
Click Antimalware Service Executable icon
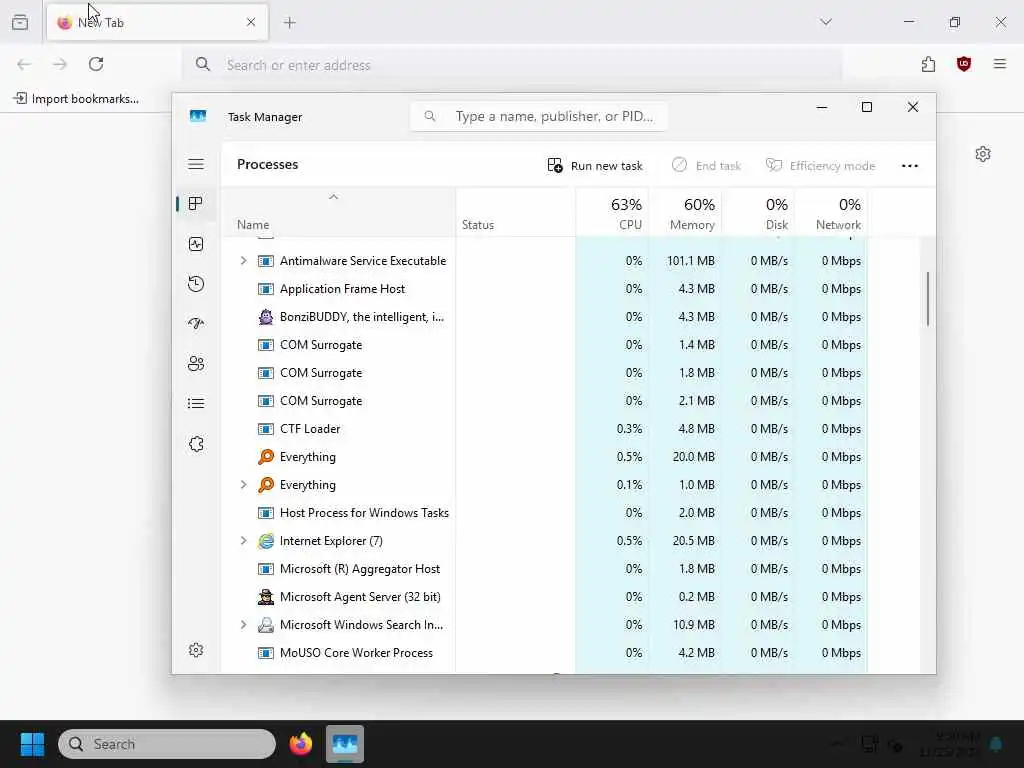[266, 261]
